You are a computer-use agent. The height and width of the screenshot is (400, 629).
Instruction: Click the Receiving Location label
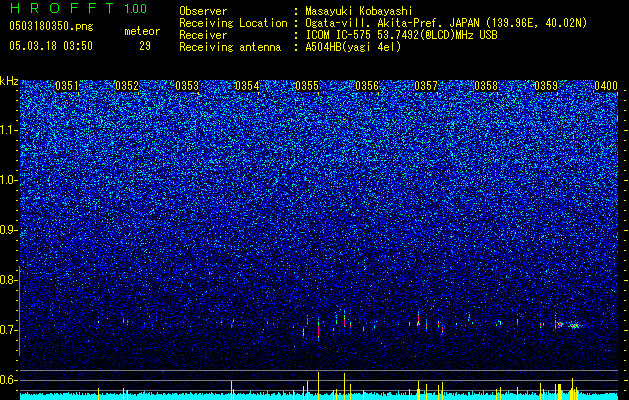[x=233, y=23]
